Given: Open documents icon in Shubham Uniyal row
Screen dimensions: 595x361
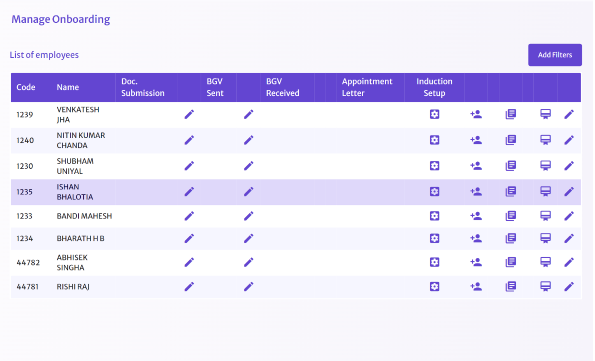Looking at the screenshot, I should [511, 166].
